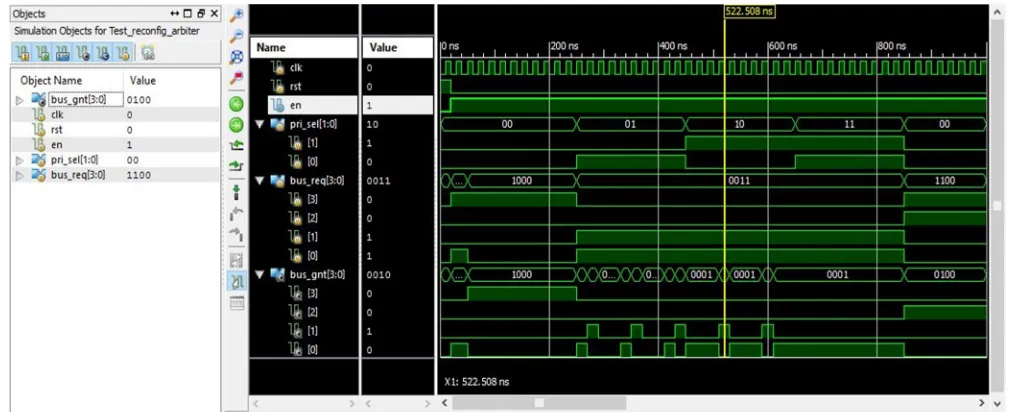Click the Objects panel restore icon
Viewport: 1012px width, 412px height.
tap(201, 14)
